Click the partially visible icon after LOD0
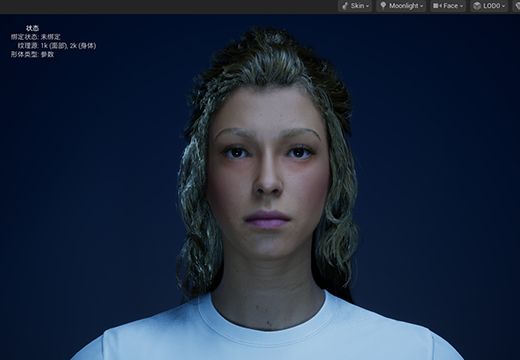The width and height of the screenshot is (520, 360). (517, 6)
